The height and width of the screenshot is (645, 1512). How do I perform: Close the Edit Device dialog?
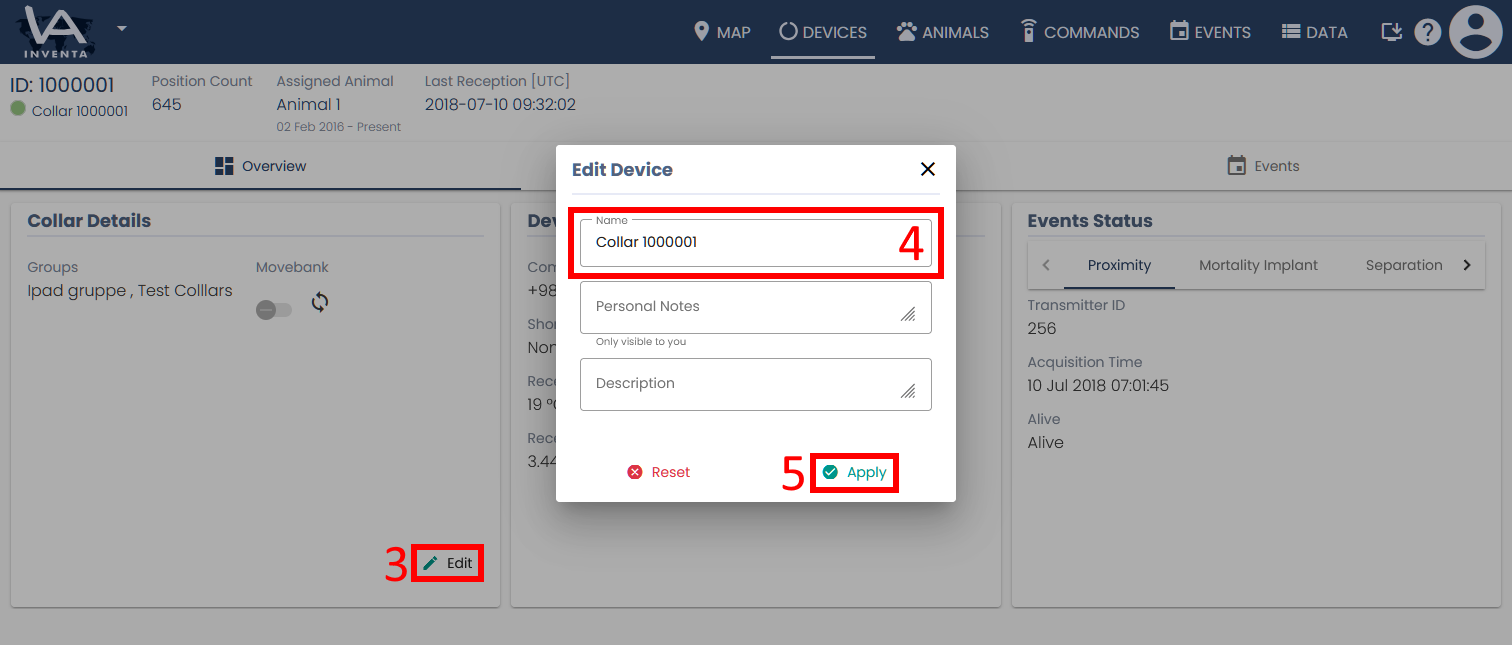pos(927,169)
